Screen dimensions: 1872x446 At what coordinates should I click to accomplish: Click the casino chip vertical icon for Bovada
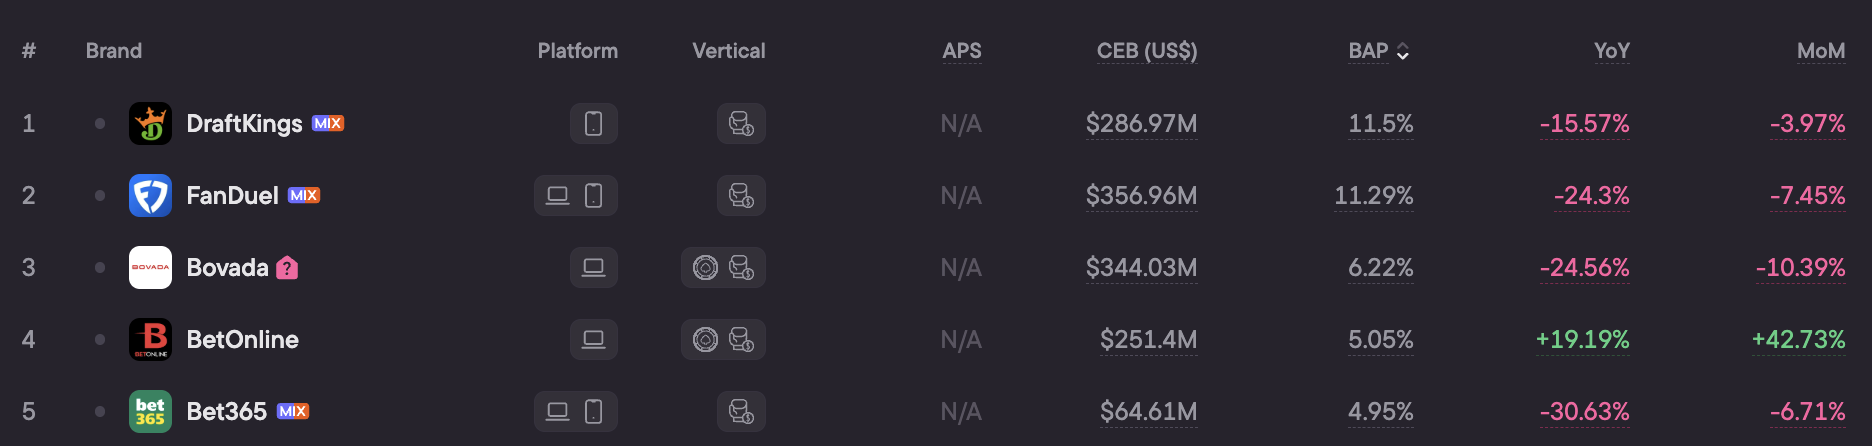click(x=705, y=268)
